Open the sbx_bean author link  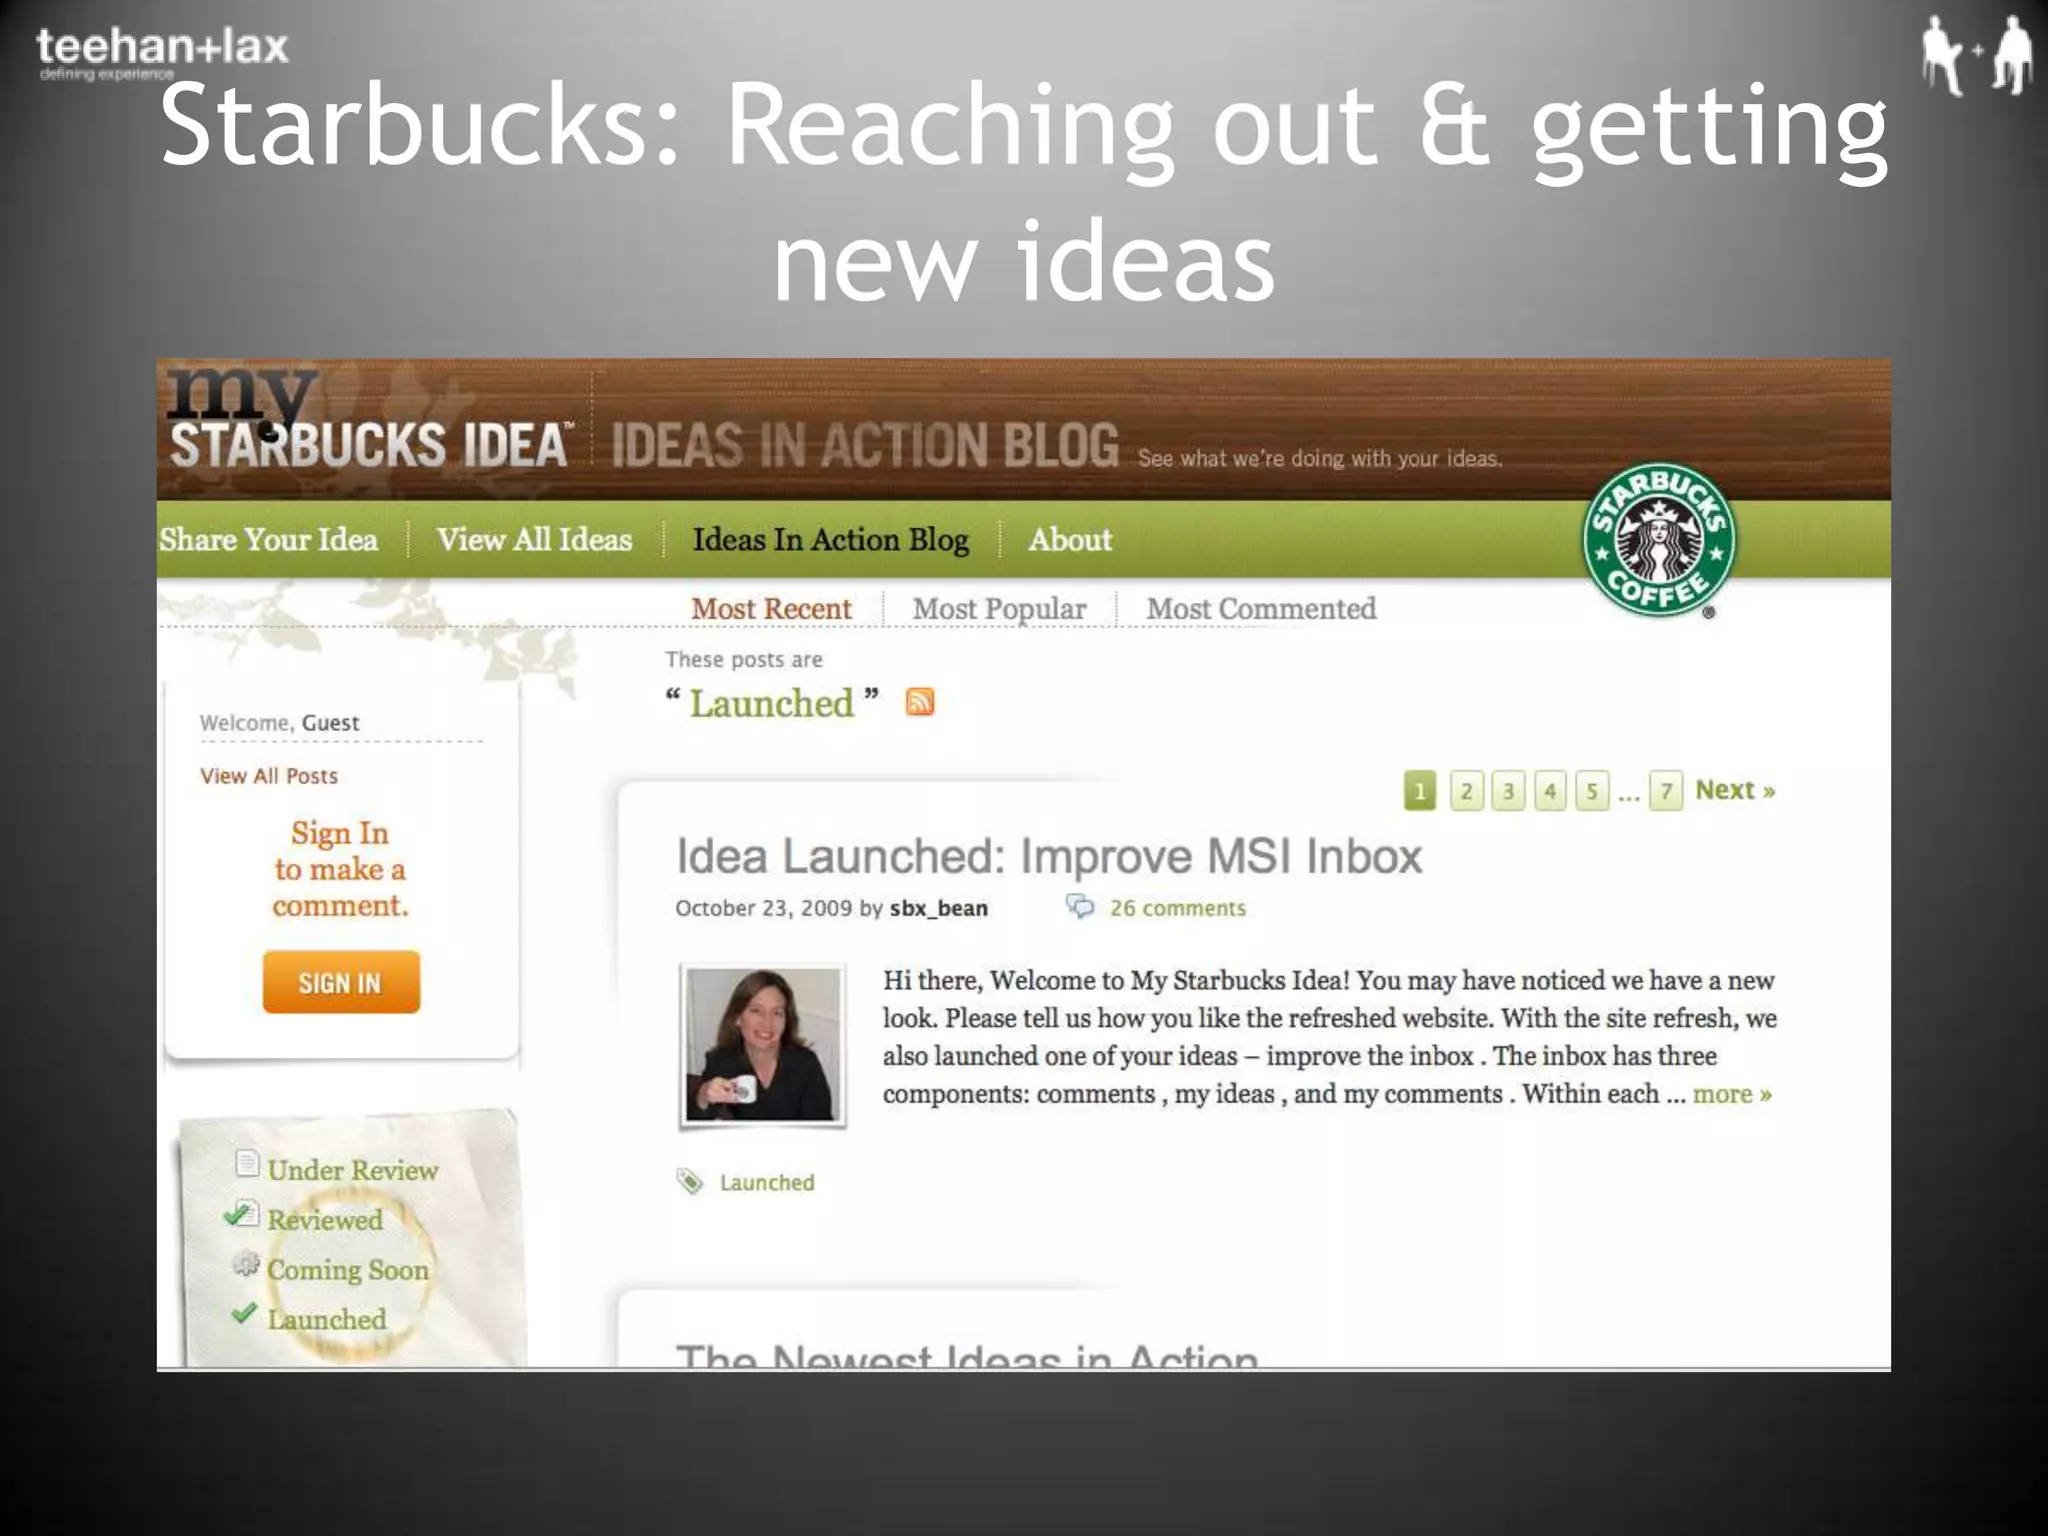point(939,908)
